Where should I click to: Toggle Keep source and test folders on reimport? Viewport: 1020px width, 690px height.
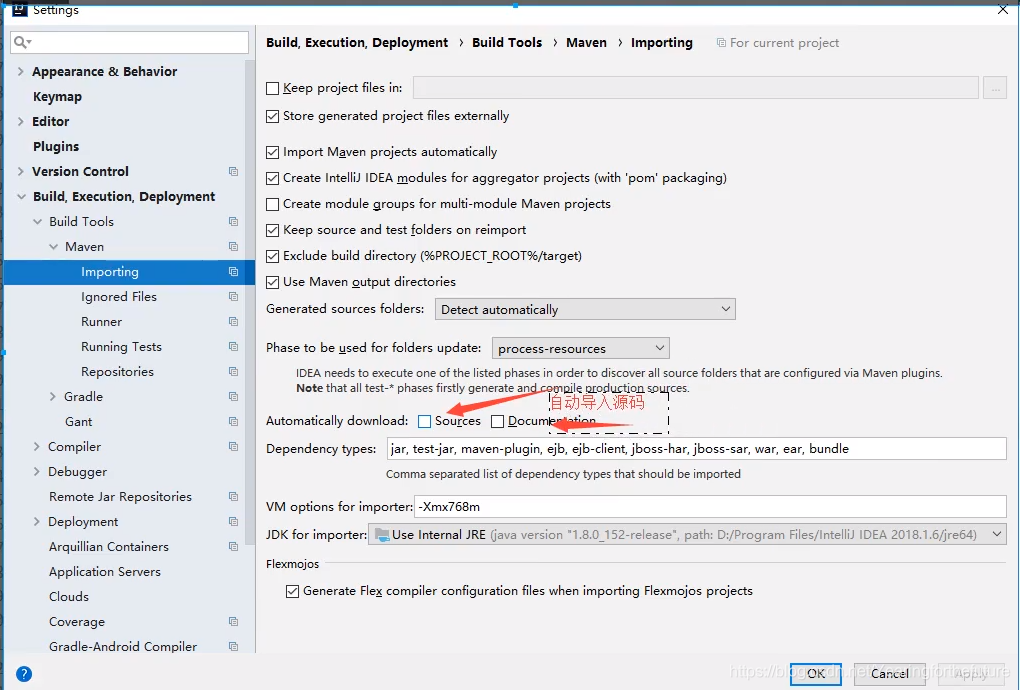tap(273, 230)
